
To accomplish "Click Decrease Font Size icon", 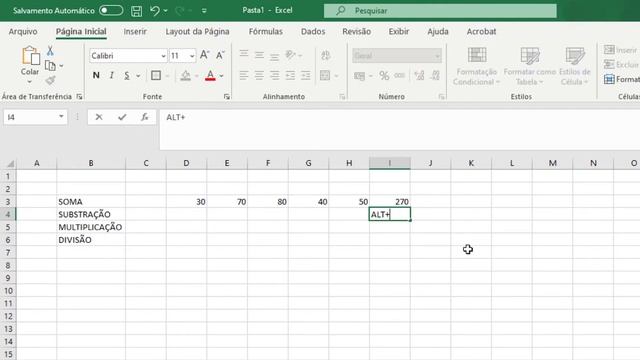I will [x=220, y=55].
